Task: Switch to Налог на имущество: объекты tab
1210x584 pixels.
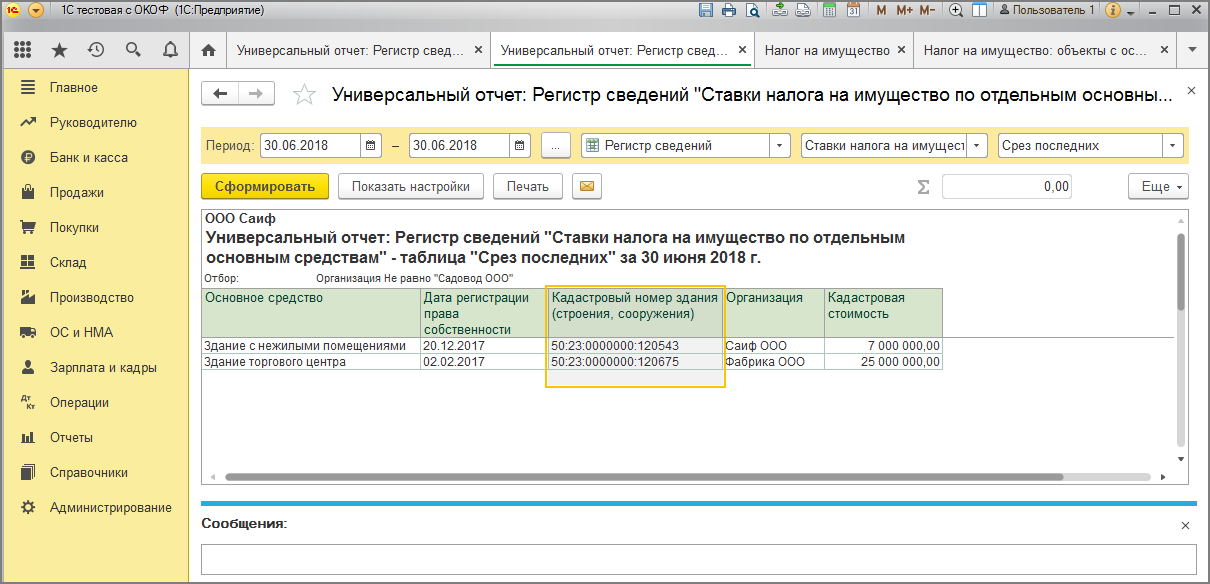Action: click(1035, 50)
